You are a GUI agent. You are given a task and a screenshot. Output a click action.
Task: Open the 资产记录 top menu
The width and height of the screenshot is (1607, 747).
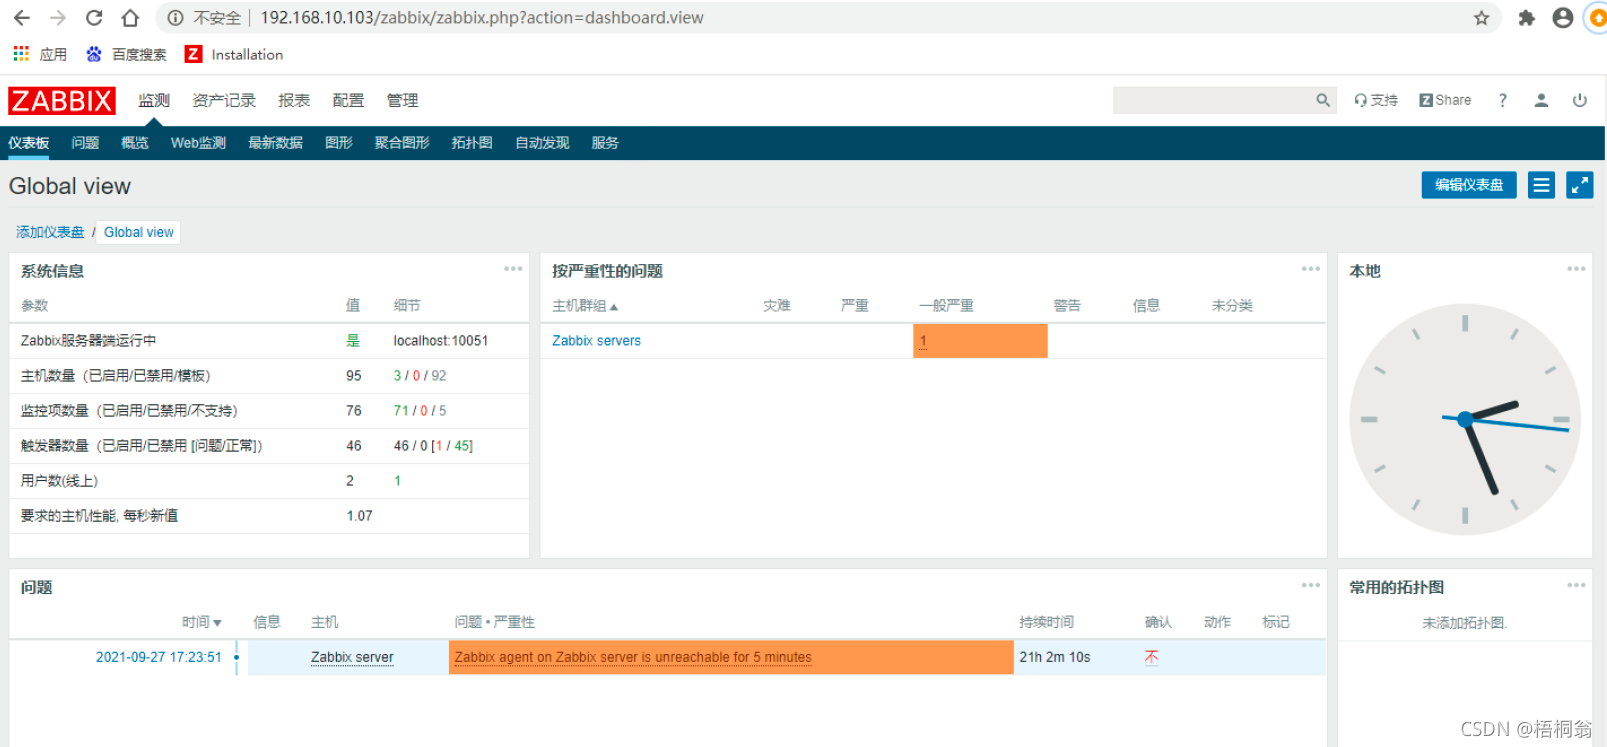[224, 101]
